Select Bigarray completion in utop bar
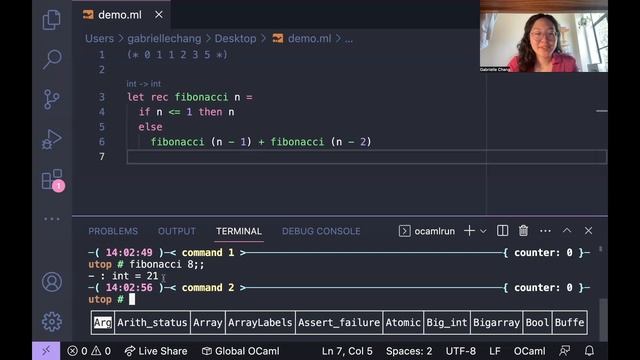640x360 pixels. click(x=496, y=322)
